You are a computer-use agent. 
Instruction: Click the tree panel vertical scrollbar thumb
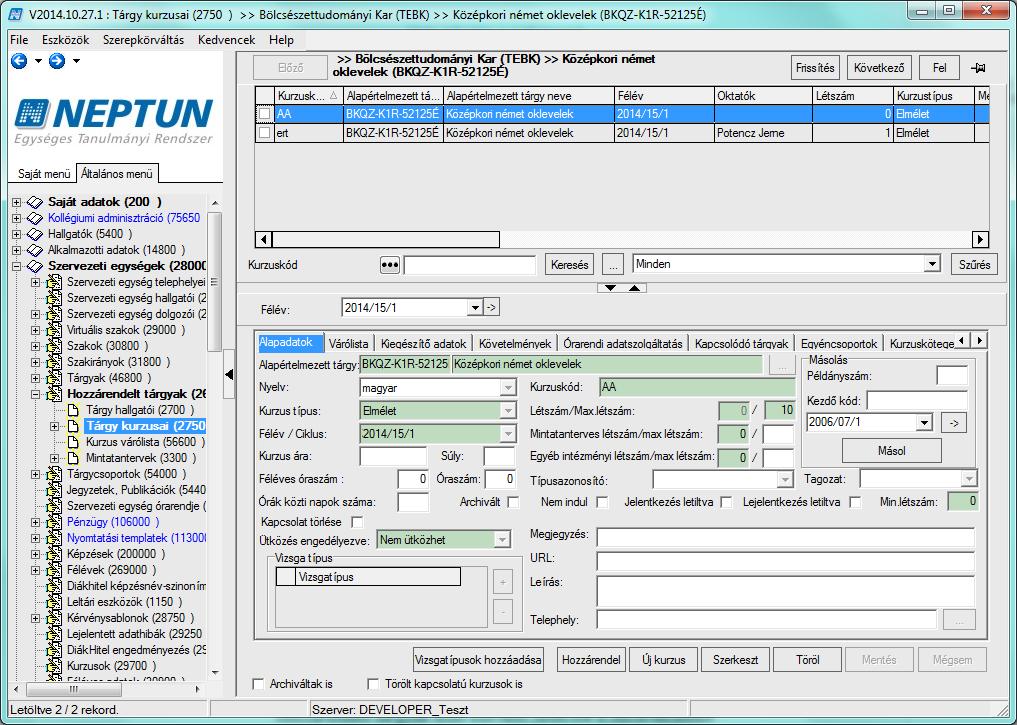(215, 282)
